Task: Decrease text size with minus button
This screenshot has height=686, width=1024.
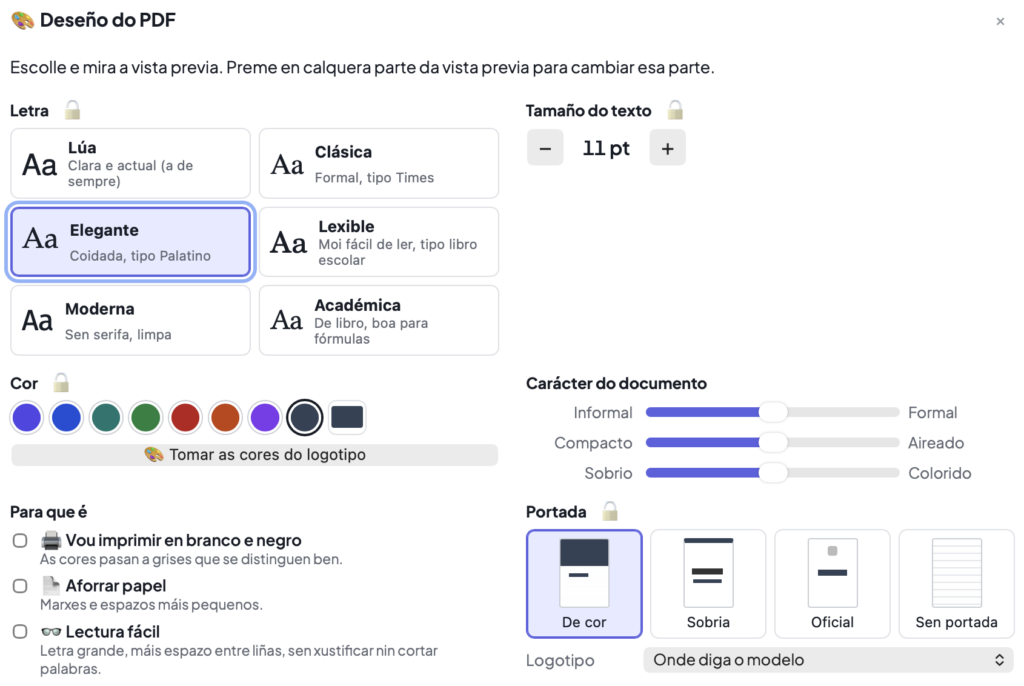Action: coord(545,148)
